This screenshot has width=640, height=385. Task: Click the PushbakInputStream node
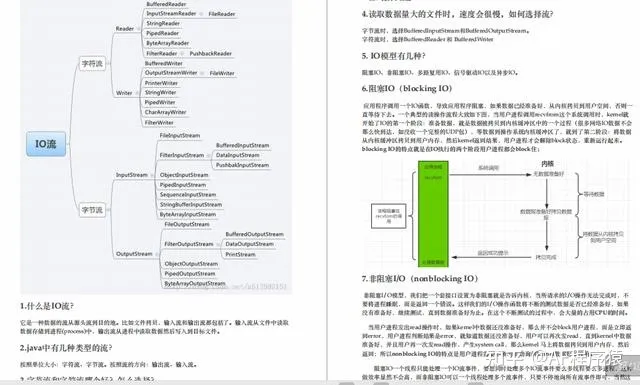click(242, 165)
